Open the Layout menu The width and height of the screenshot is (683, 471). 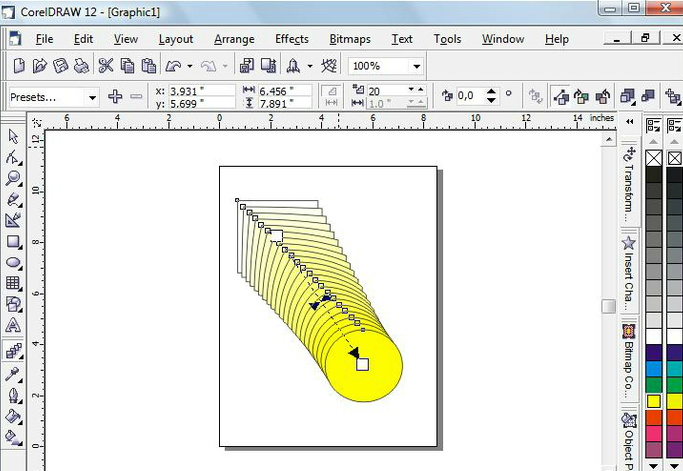click(176, 39)
